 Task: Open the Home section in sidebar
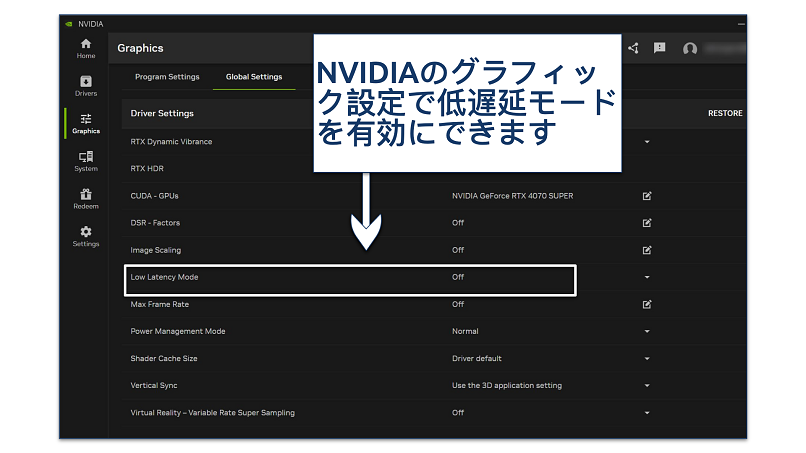[x=86, y=49]
